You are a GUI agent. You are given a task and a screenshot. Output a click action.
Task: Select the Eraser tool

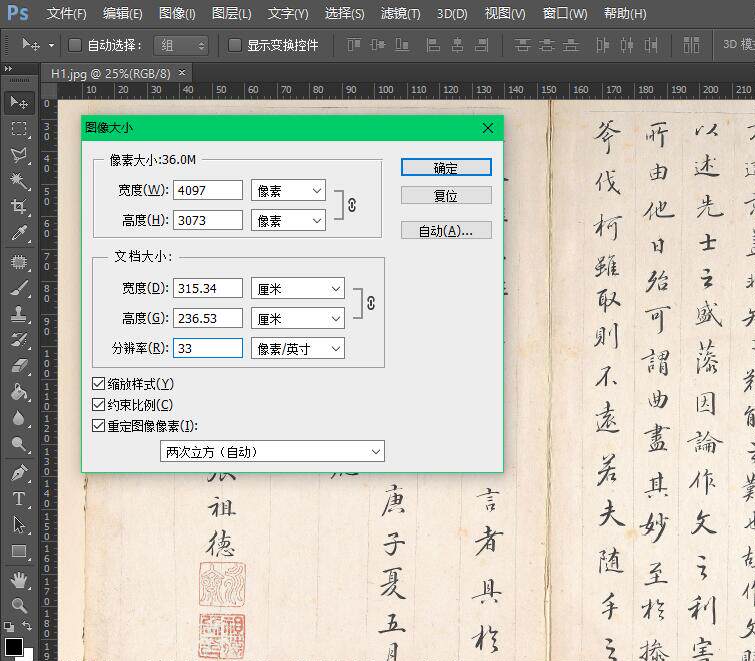tap(19, 366)
